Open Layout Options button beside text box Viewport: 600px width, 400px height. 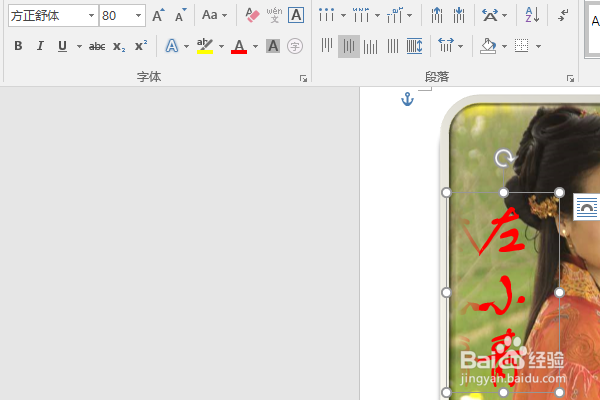(587, 207)
